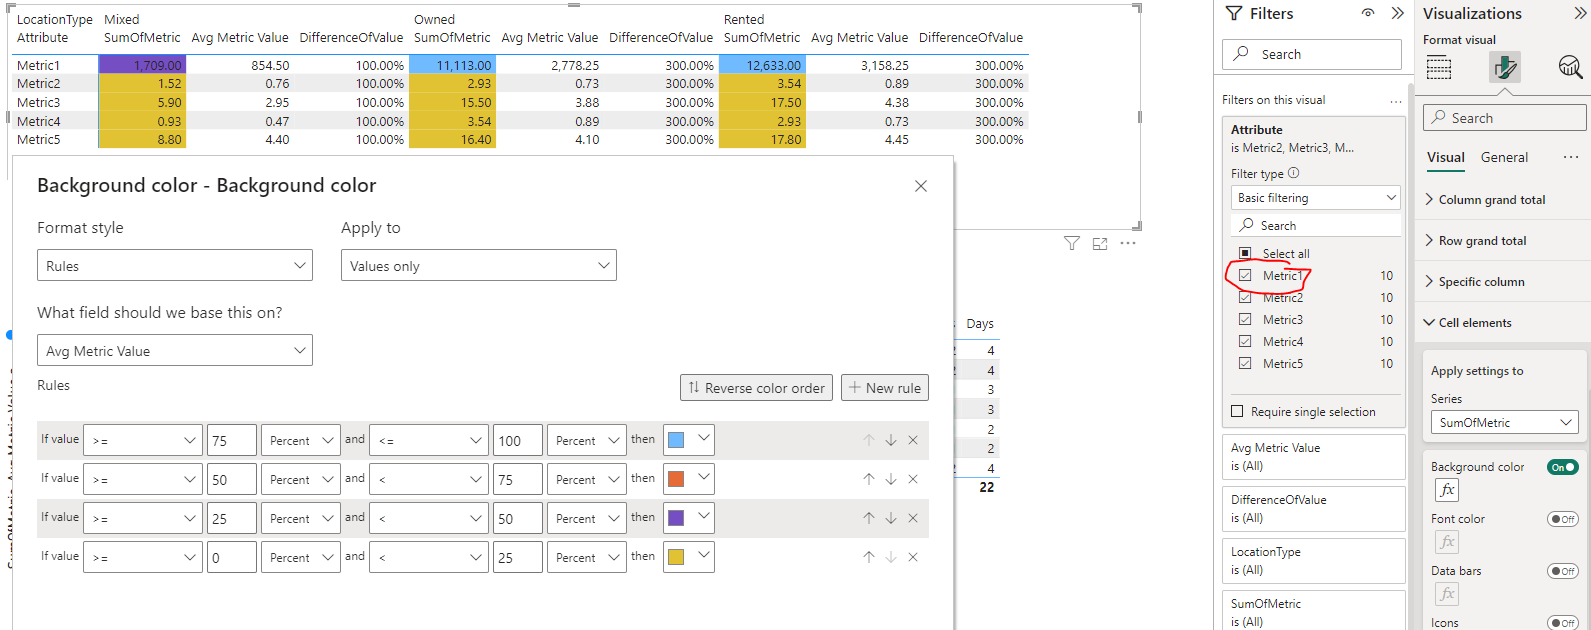The width and height of the screenshot is (1591, 630).
Task: Turn off the Background color toggle
Action: pyautogui.click(x=1562, y=467)
